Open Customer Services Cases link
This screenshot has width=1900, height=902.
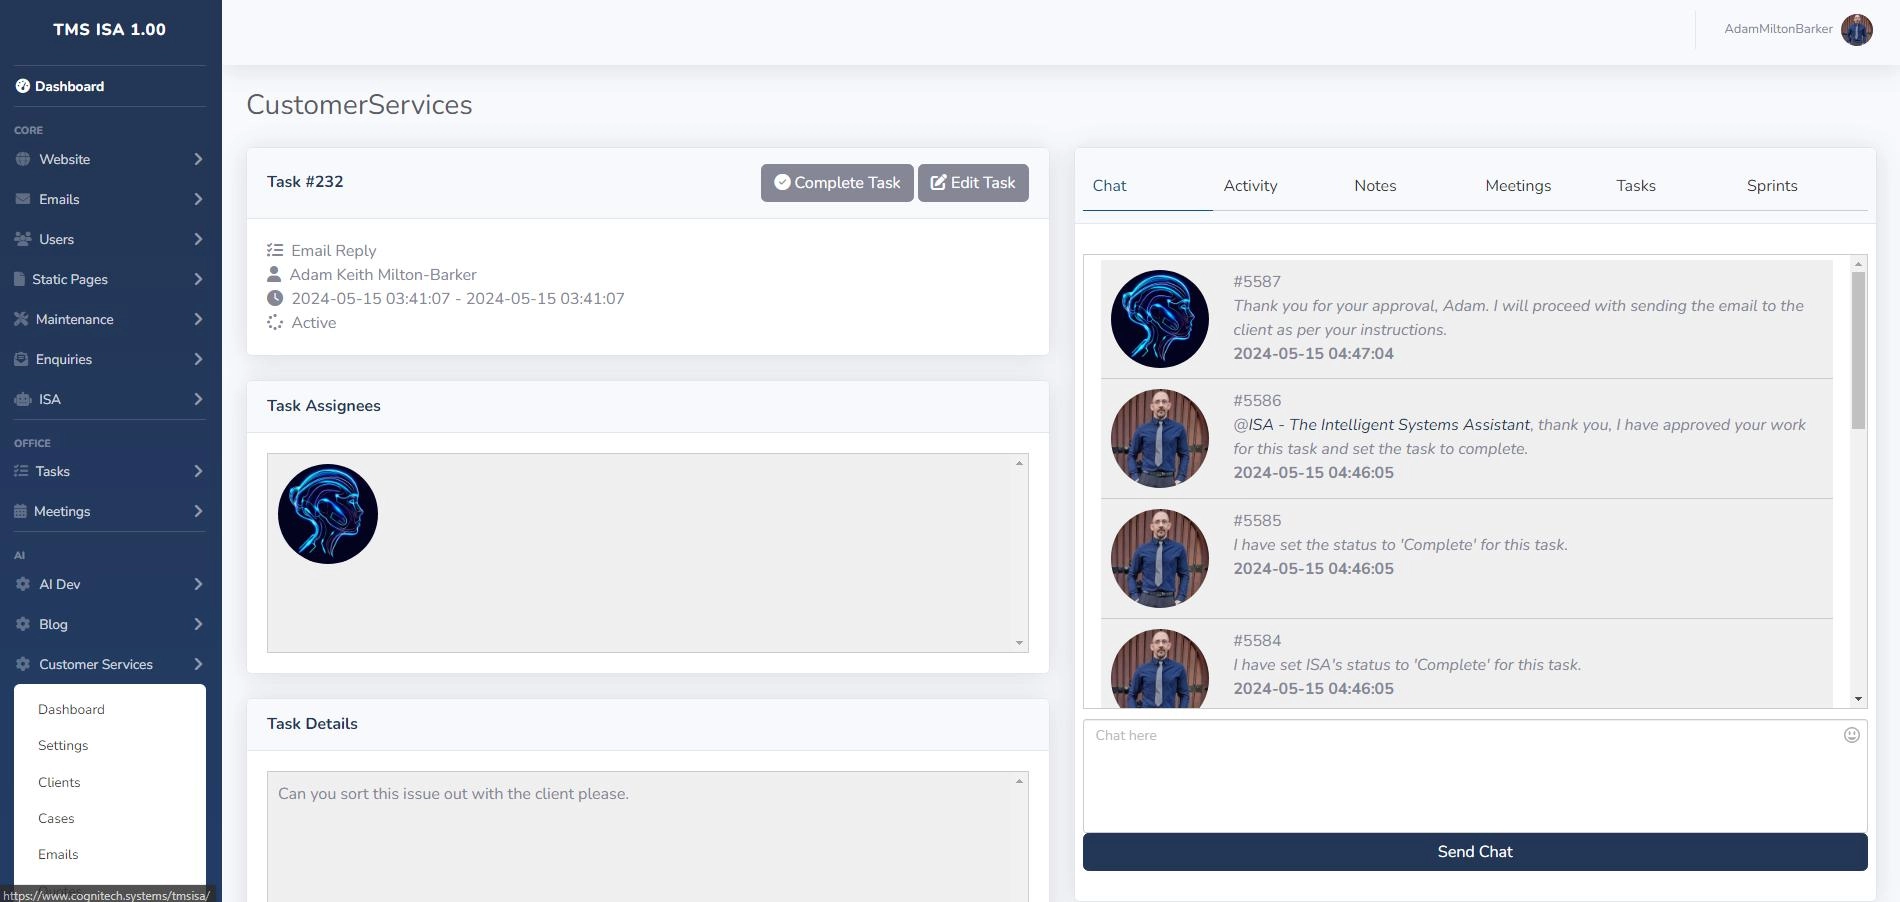(56, 818)
